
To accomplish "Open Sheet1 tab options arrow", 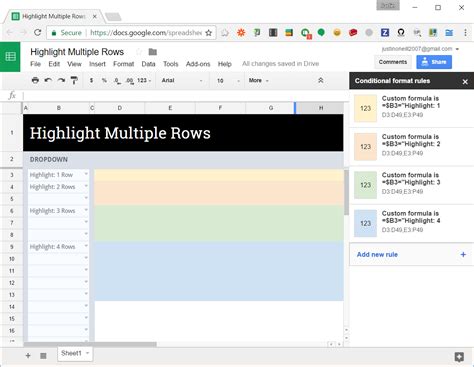I will pos(87,353).
